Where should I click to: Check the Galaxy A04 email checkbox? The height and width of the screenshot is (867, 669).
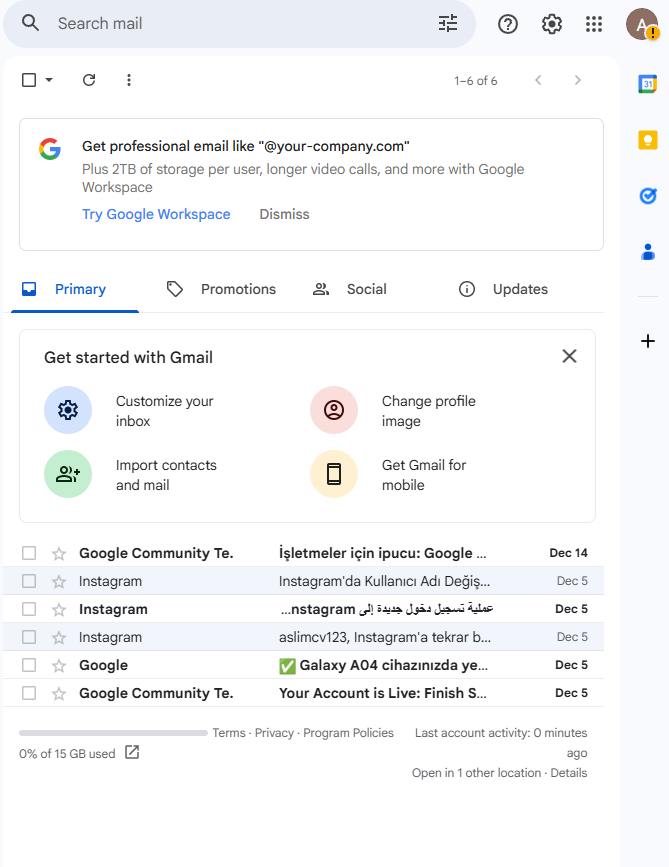tap(29, 665)
